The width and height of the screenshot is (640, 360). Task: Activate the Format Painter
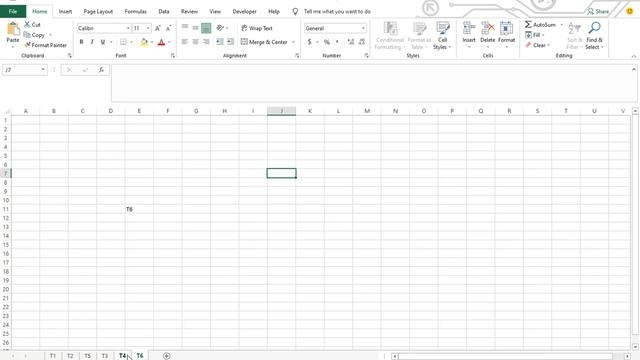click(45, 45)
